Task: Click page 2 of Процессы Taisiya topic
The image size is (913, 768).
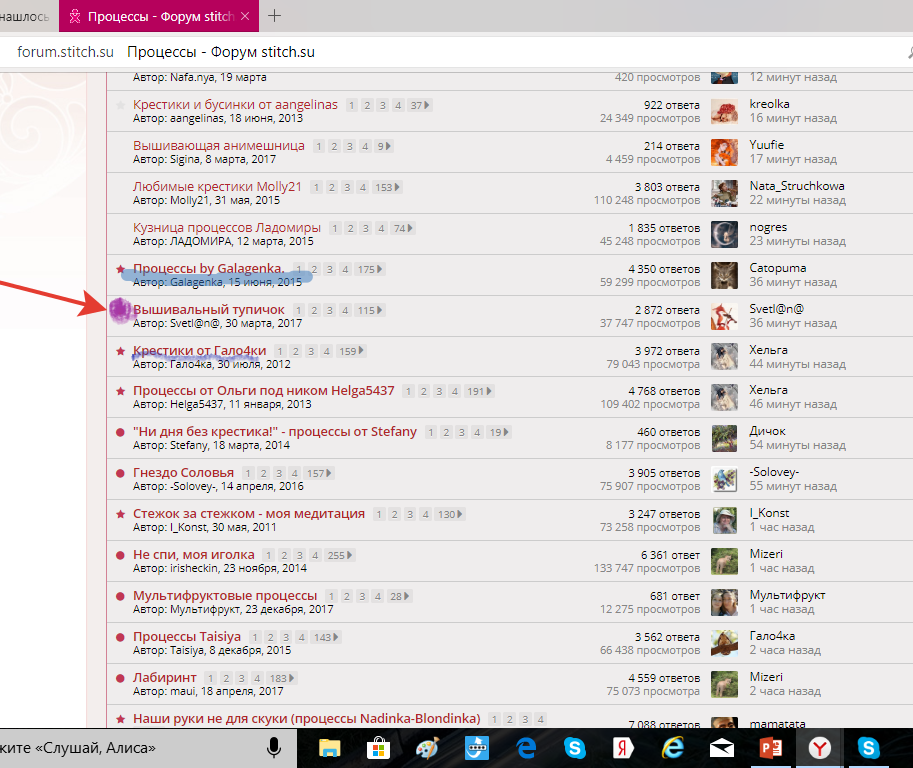Action: (271, 637)
